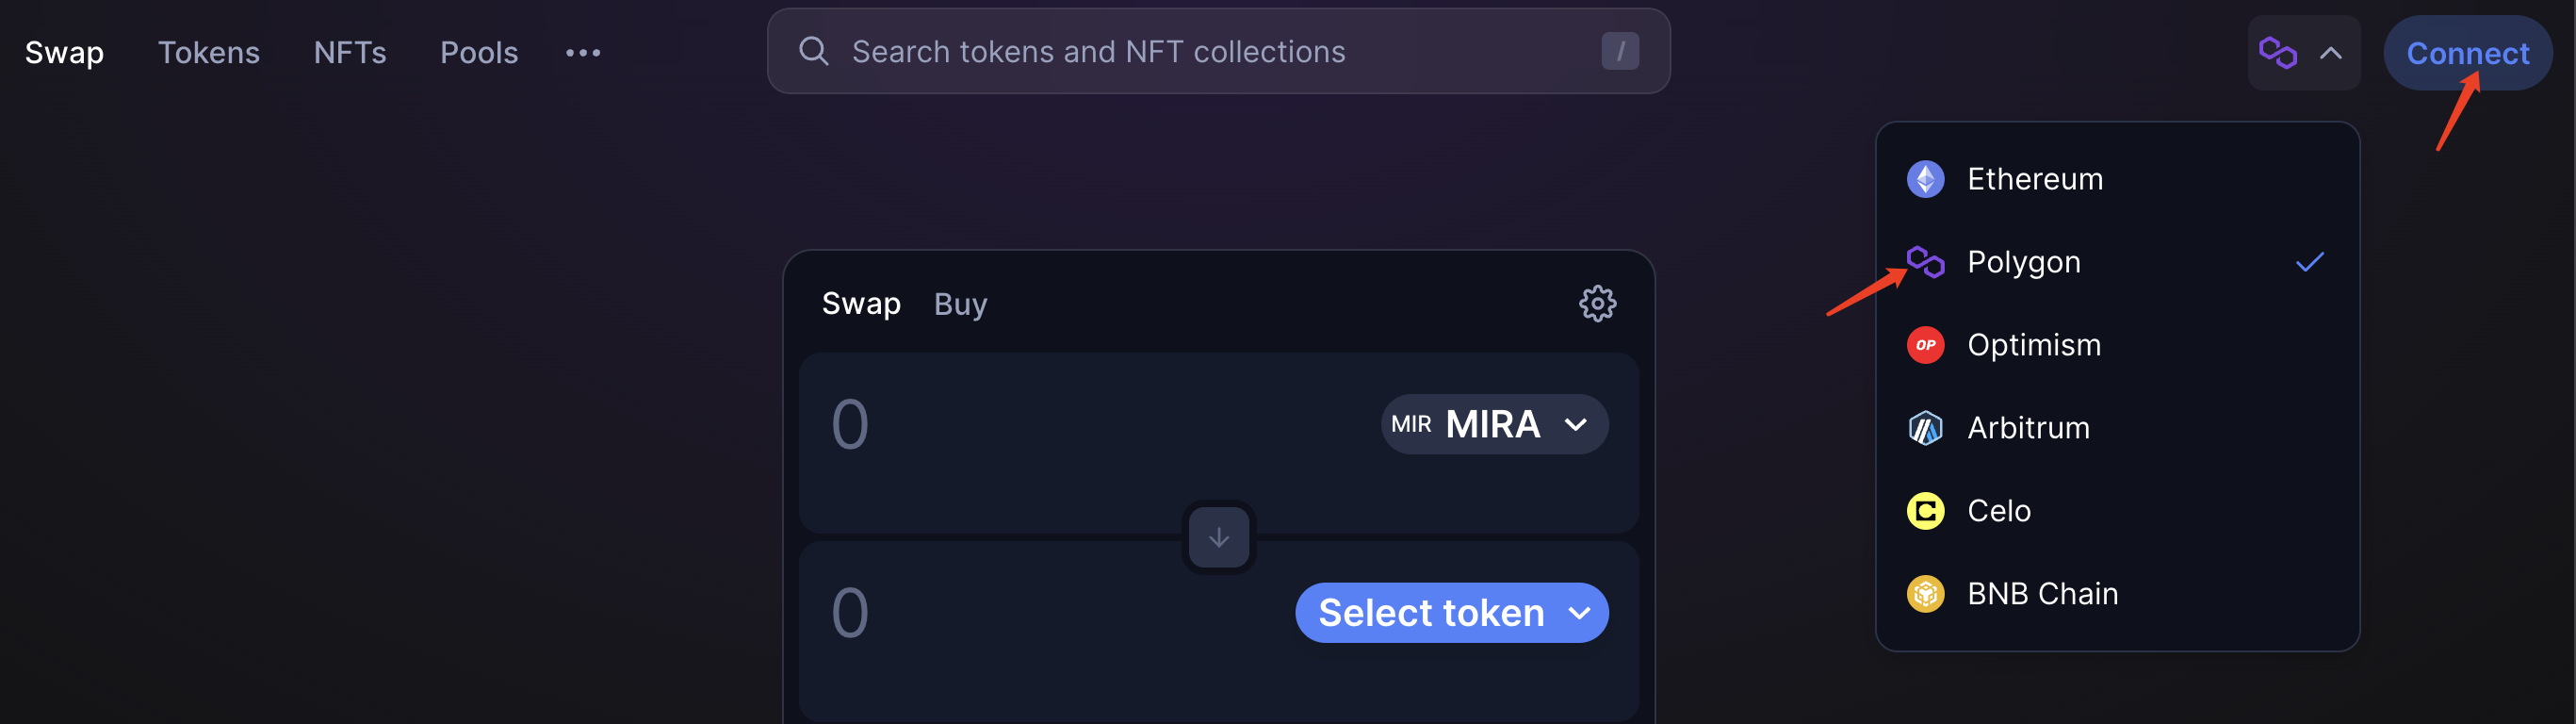Click the search tokens and NFT field
Screen dimensions: 2576x724
coord(1218,51)
